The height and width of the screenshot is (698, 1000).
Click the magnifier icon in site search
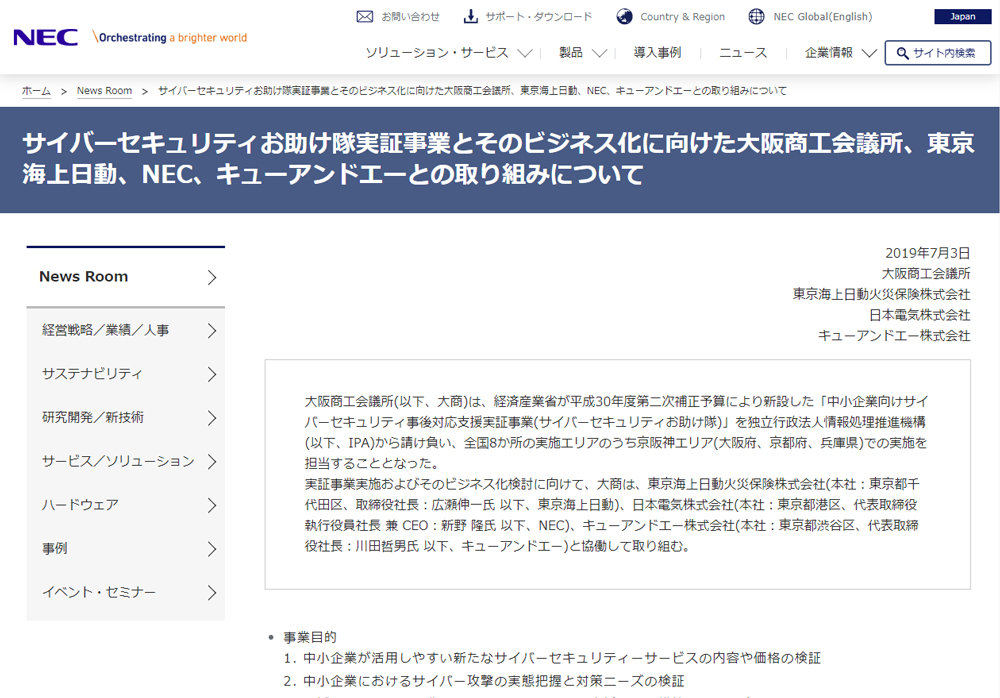click(x=902, y=53)
